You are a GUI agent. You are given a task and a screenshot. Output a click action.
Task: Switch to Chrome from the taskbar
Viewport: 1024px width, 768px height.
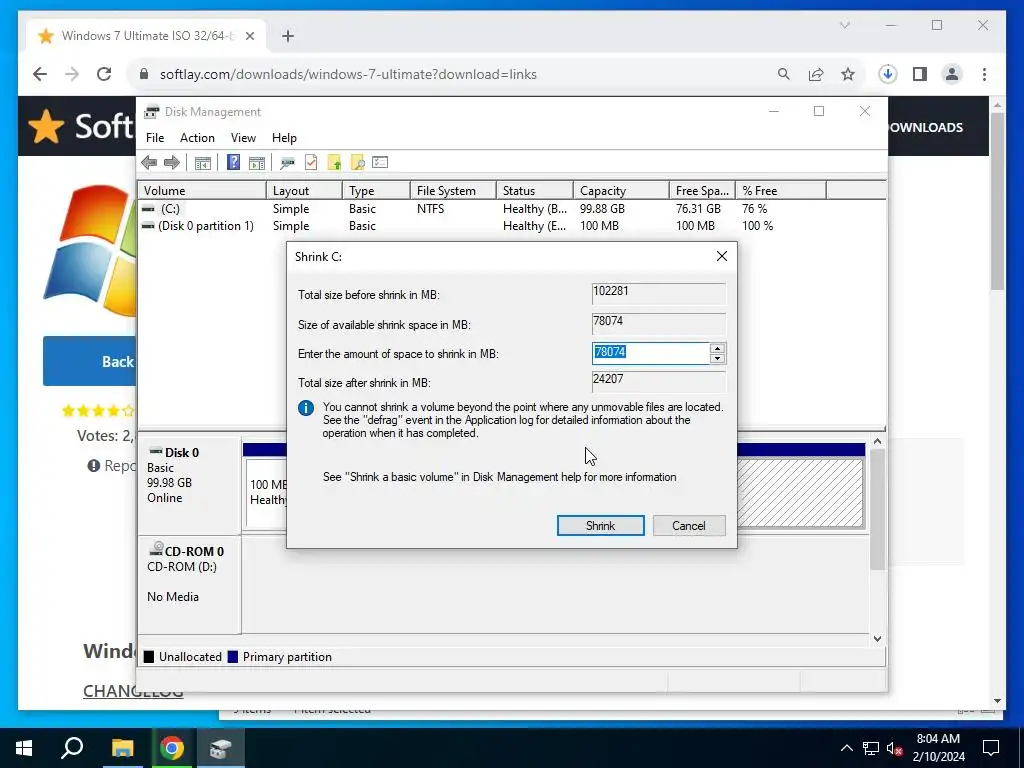click(x=172, y=748)
